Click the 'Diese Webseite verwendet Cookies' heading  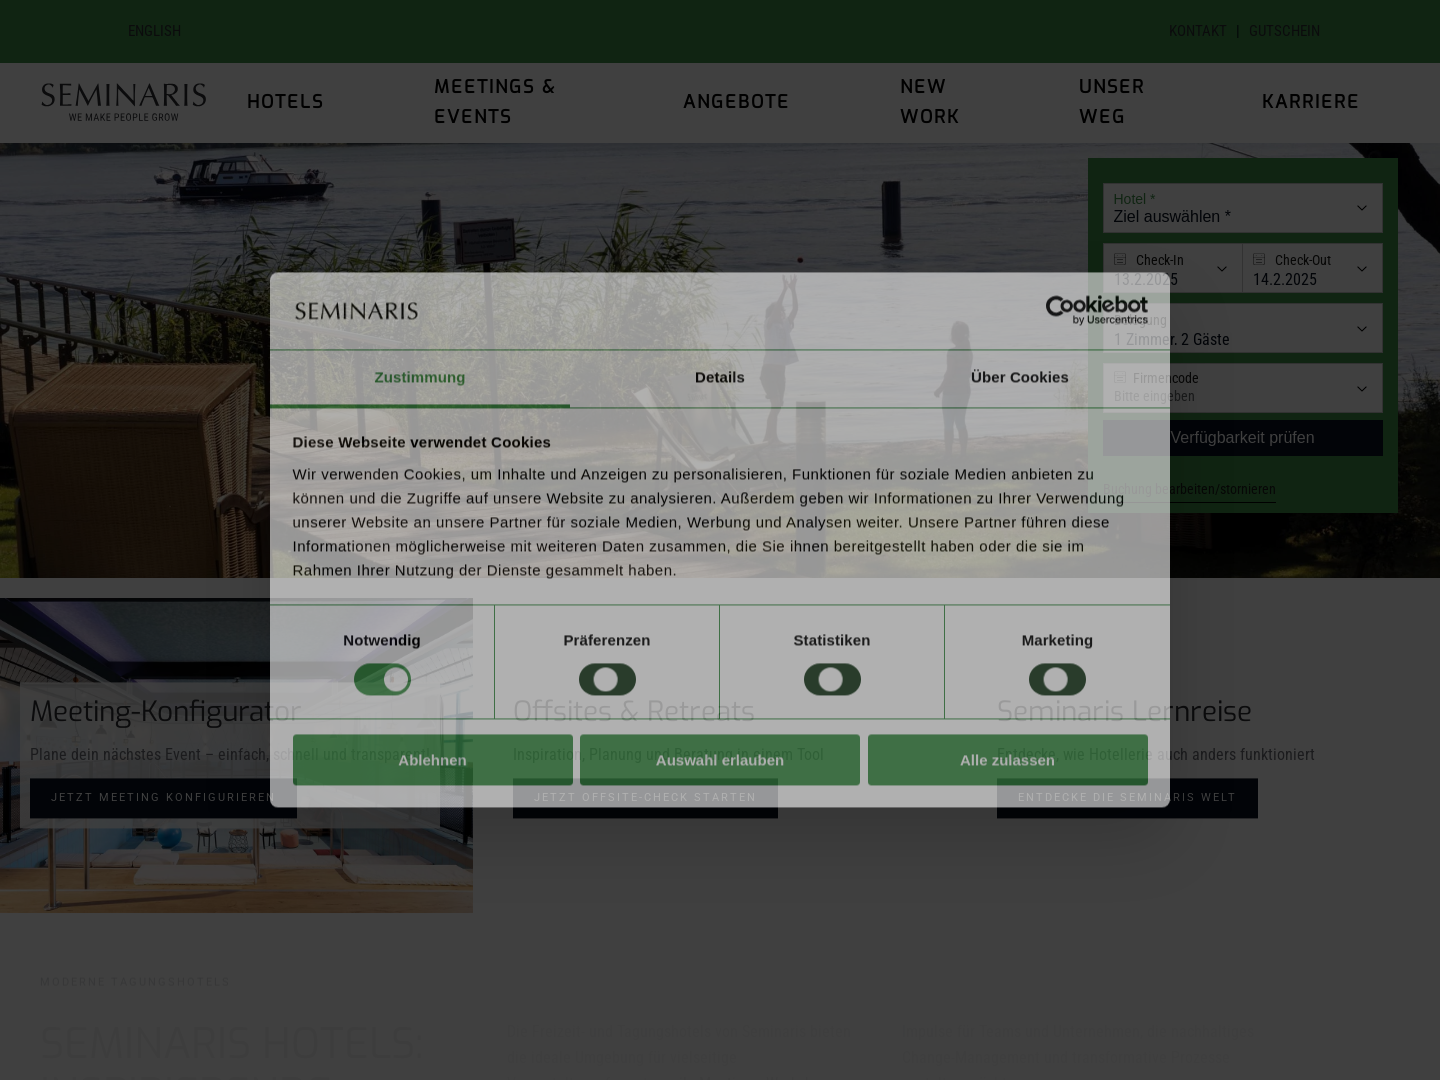422,442
